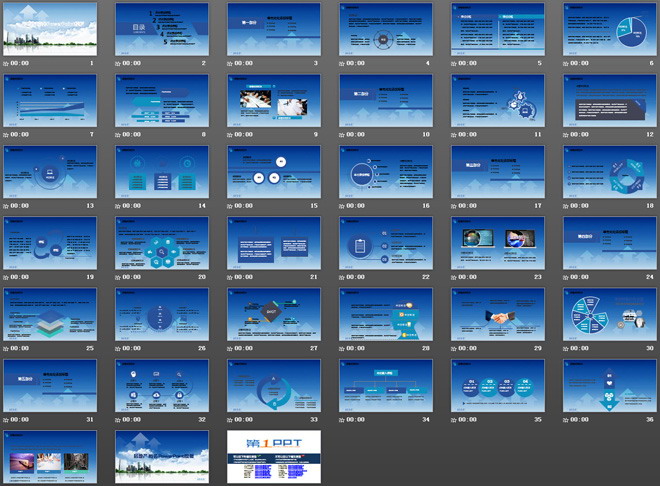Screen dimensions: 660x486
Task: Select slide 7 with the area chart
Action: (50, 100)
